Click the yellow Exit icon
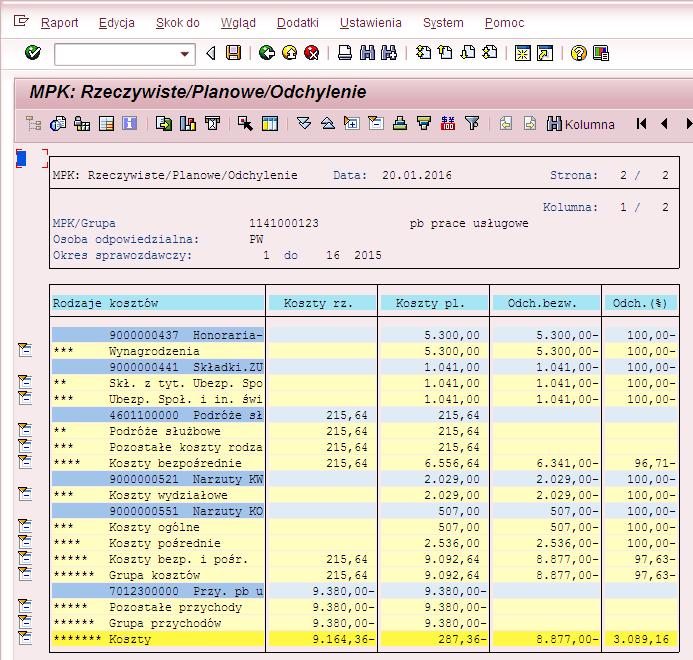This screenshot has width=693, height=660. (x=289, y=53)
